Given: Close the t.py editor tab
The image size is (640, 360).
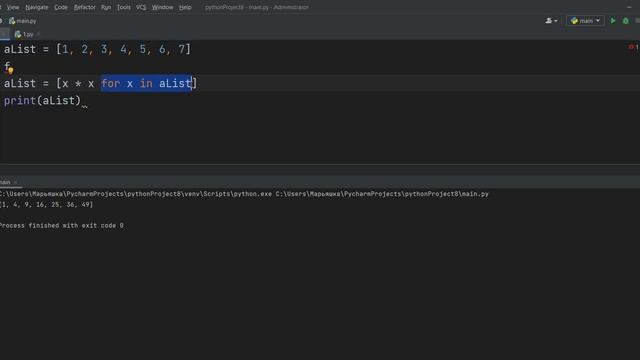Looking at the screenshot, I should [38, 35].
